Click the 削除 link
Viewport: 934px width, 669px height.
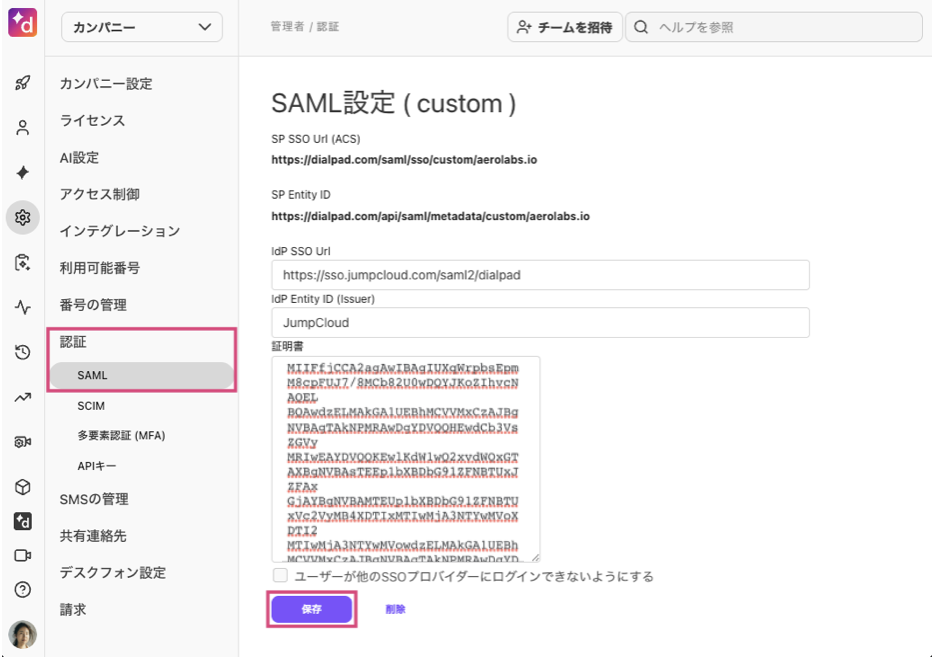tap(395, 609)
